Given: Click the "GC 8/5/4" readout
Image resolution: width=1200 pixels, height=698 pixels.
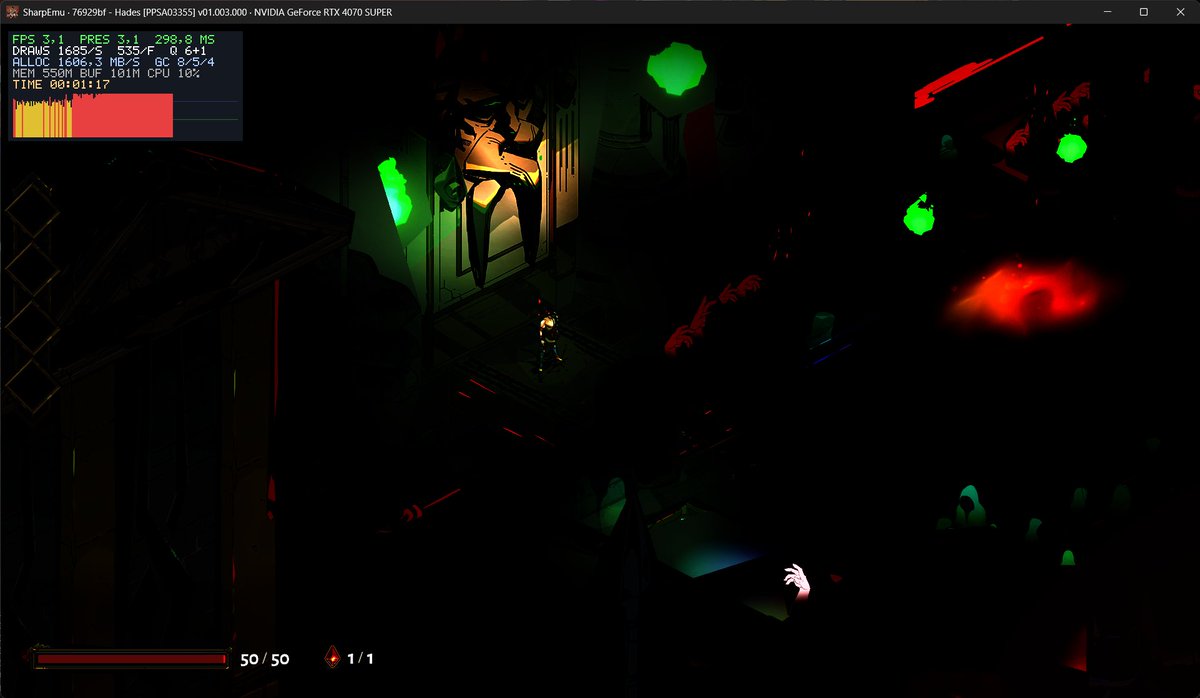Looking at the screenshot, I should pos(185,62).
